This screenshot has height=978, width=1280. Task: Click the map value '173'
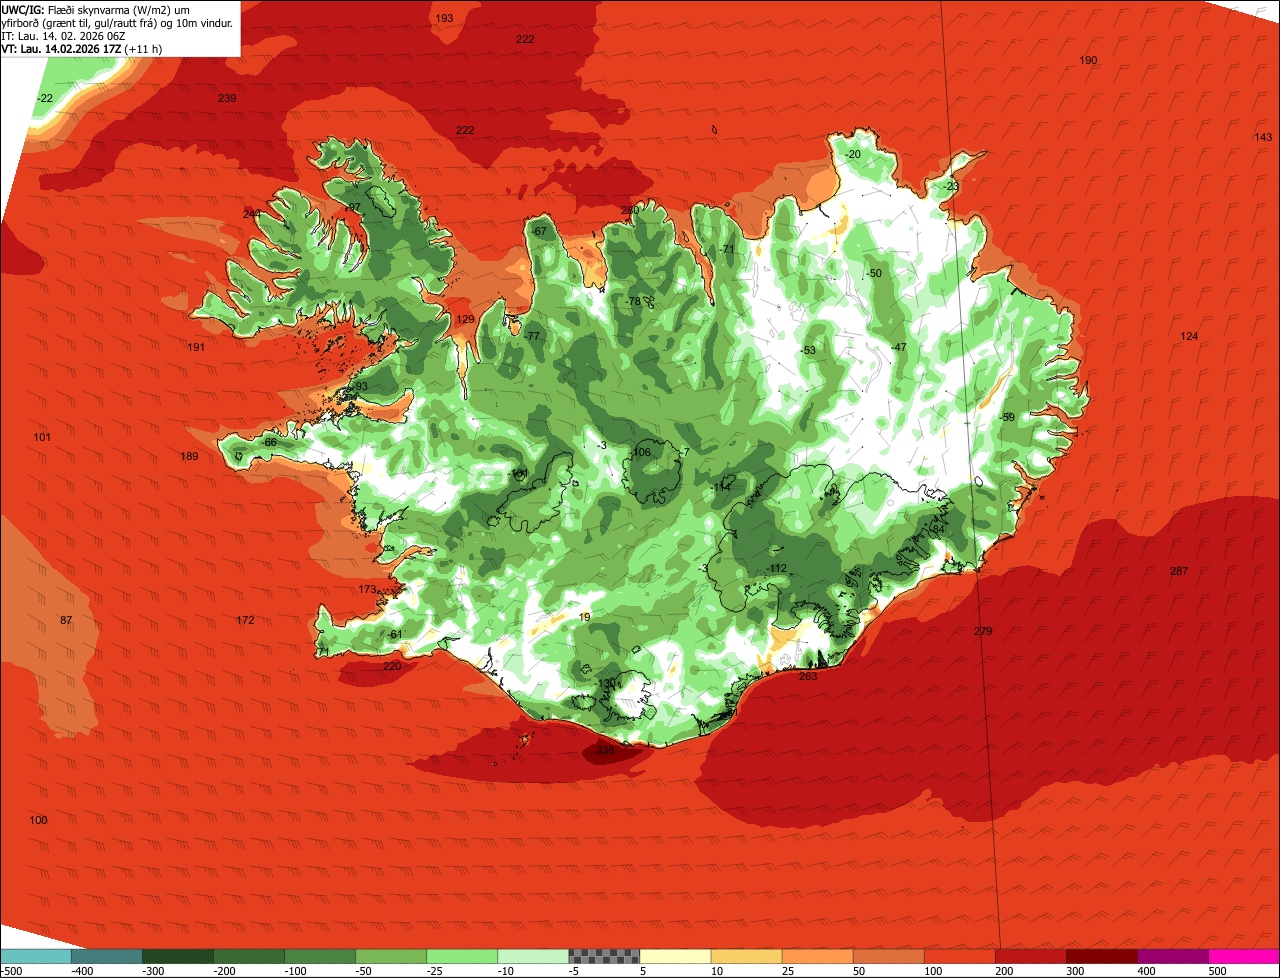click(368, 590)
